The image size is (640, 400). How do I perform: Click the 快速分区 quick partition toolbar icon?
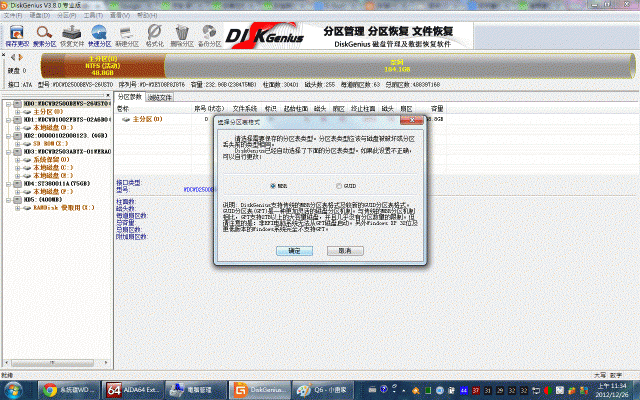tap(99, 36)
